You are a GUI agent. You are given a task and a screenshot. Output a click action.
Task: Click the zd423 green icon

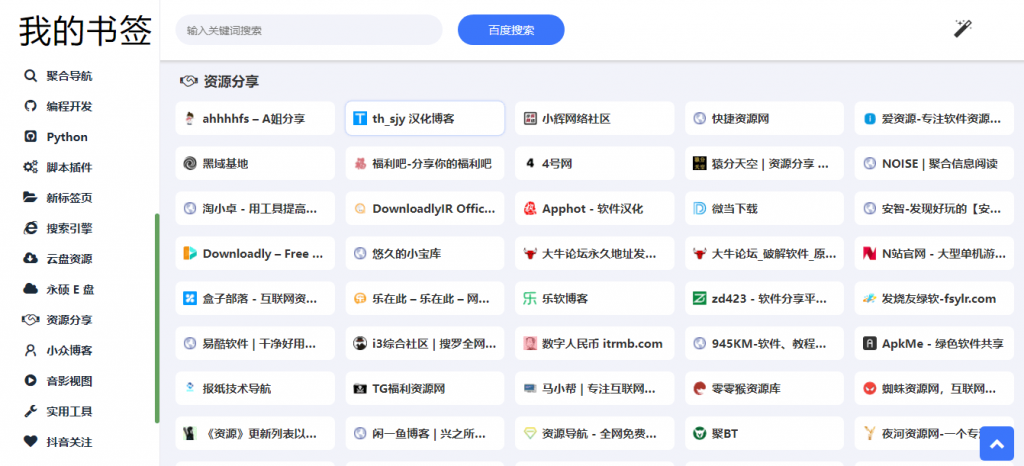click(x=699, y=298)
